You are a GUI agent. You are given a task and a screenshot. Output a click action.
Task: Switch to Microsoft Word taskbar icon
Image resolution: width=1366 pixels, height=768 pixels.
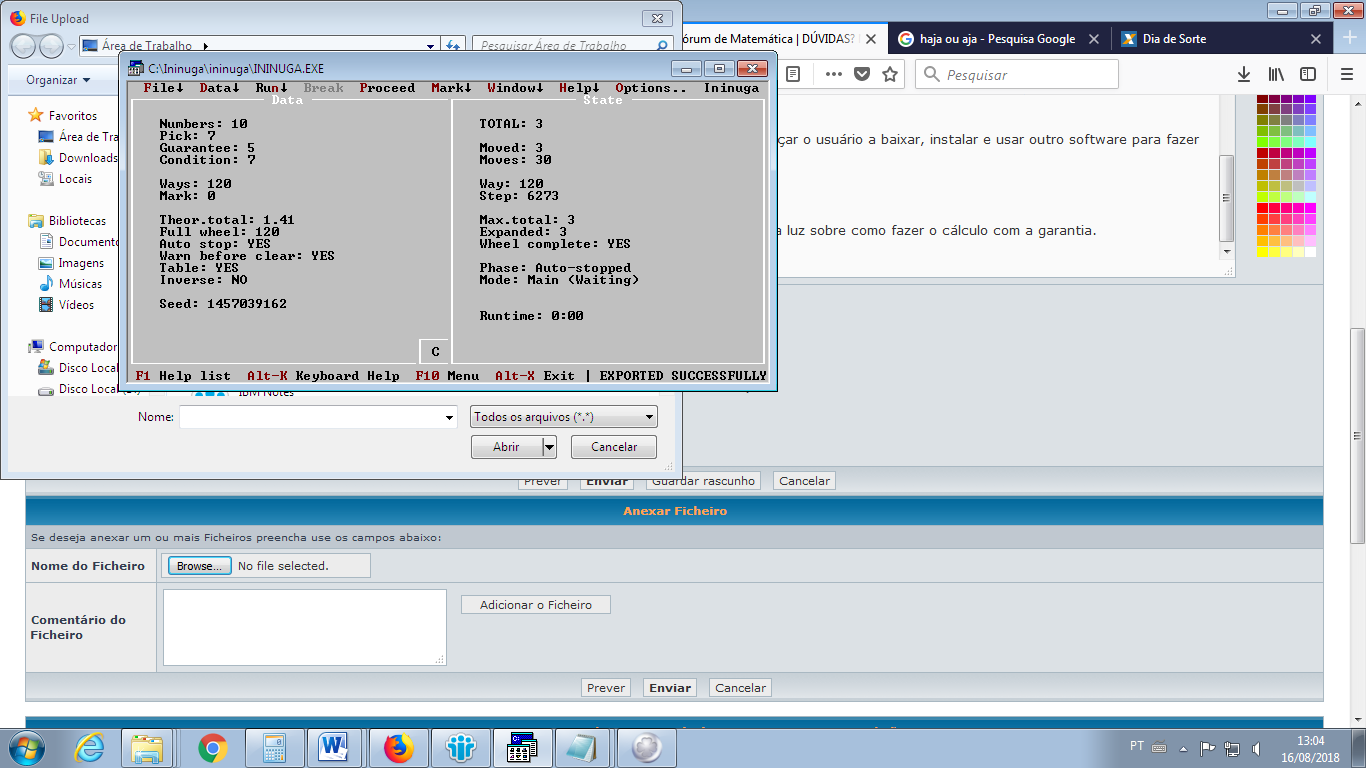point(334,748)
